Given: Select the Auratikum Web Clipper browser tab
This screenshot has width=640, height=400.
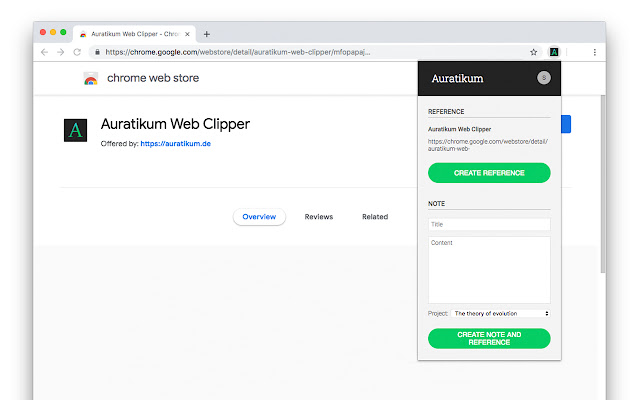Looking at the screenshot, I should pos(134,34).
